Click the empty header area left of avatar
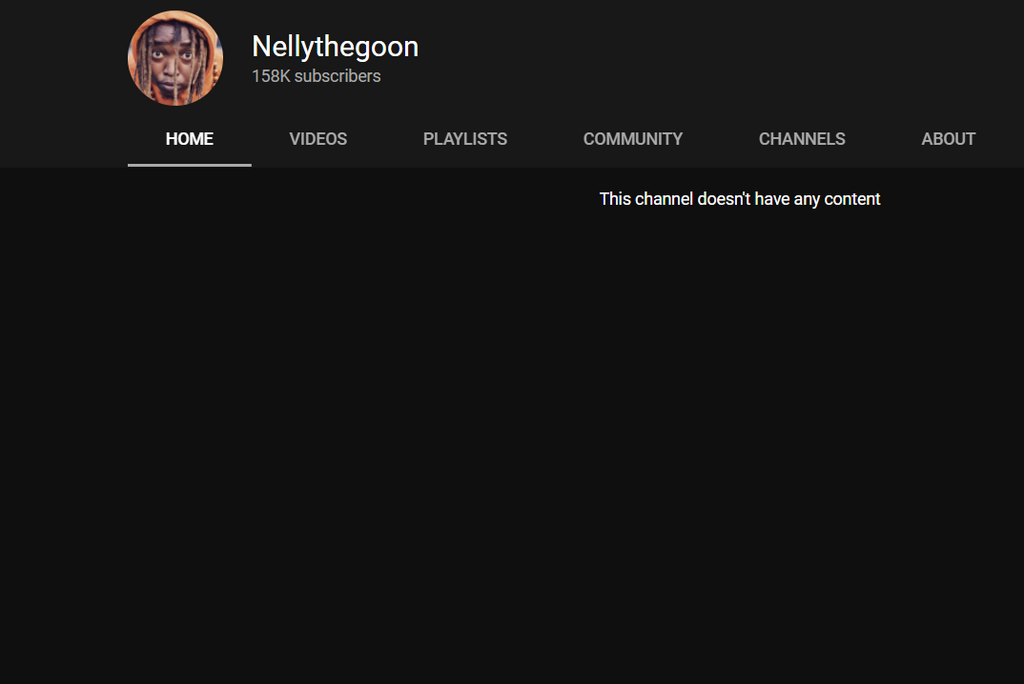The image size is (1024, 684). 60,58
